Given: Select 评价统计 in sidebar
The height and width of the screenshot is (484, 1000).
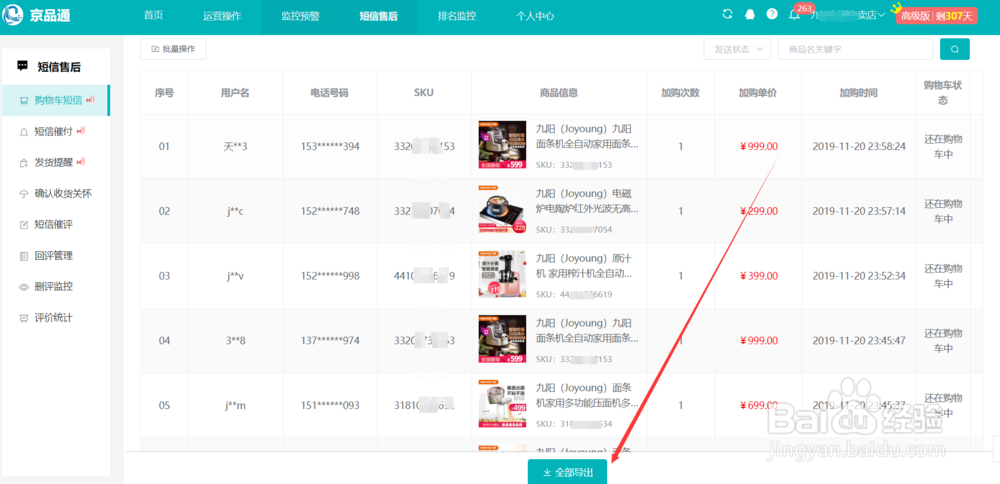Looking at the screenshot, I should (55, 318).
